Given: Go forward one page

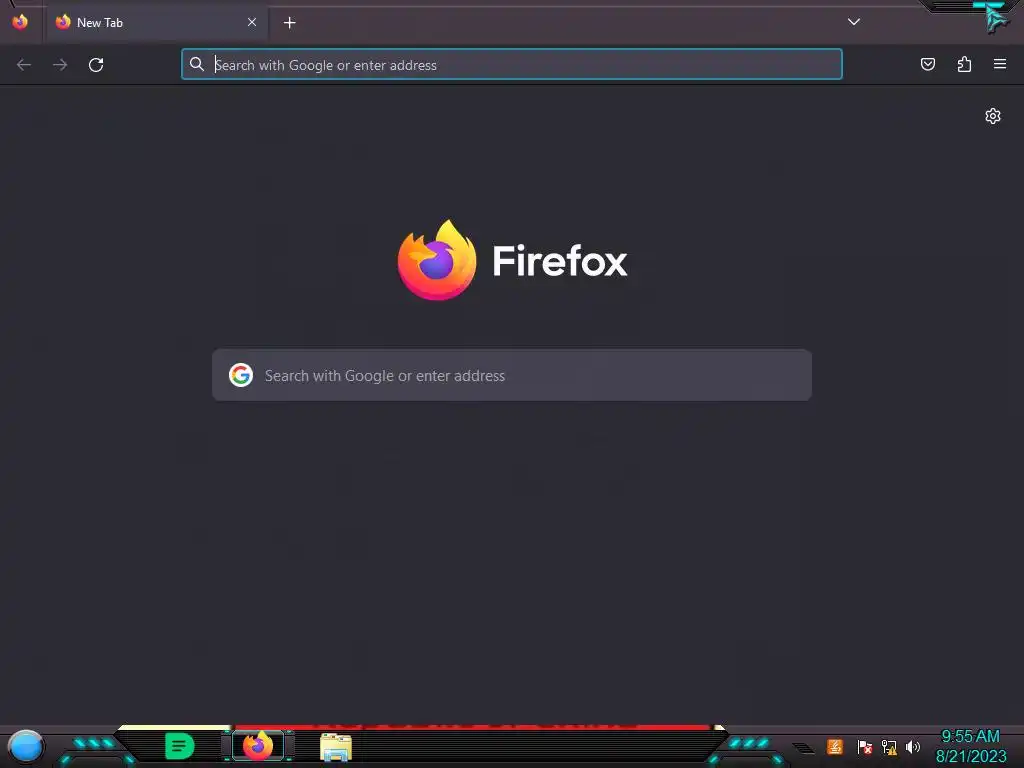Looking at the screenshot, I should point(60,65).
